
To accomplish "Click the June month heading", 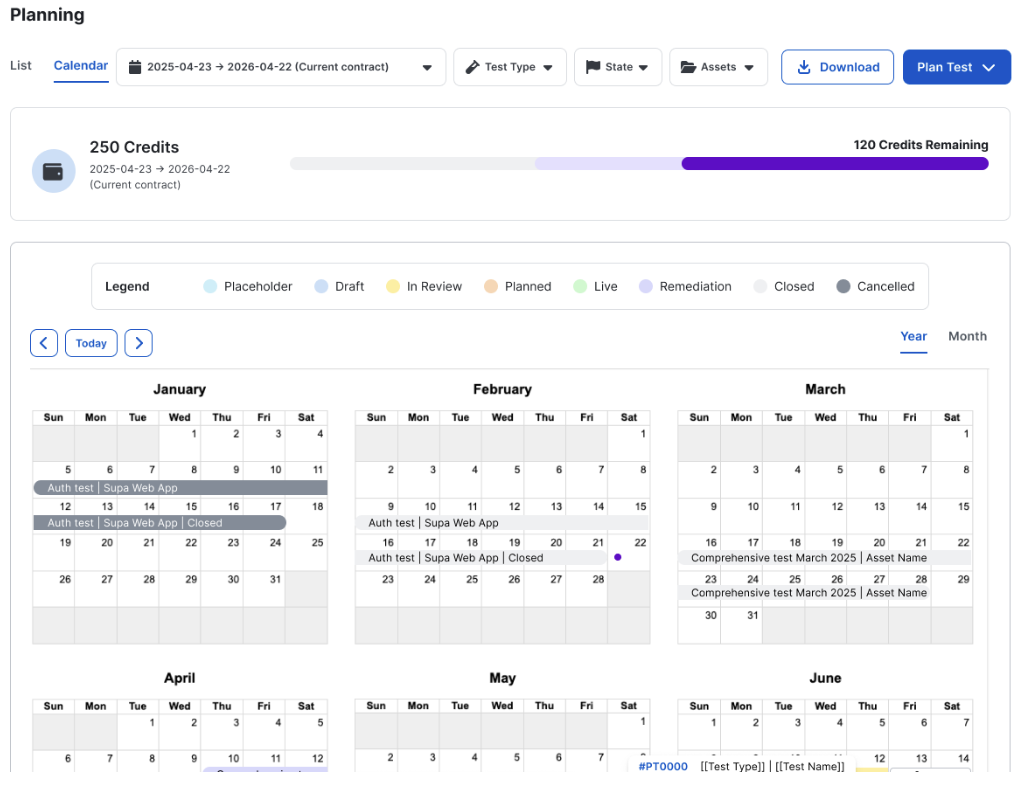I will 825,678.
